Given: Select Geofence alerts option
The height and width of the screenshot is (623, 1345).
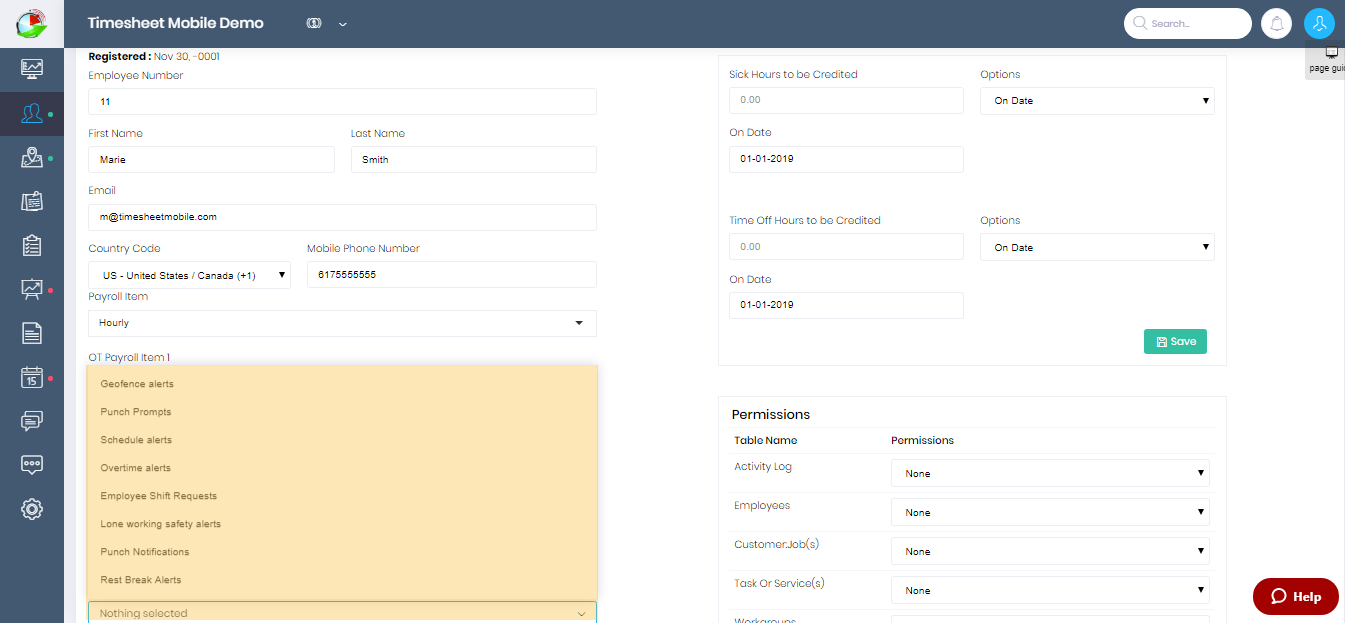Looking at the screenshot, I should [x=342, y=384].
